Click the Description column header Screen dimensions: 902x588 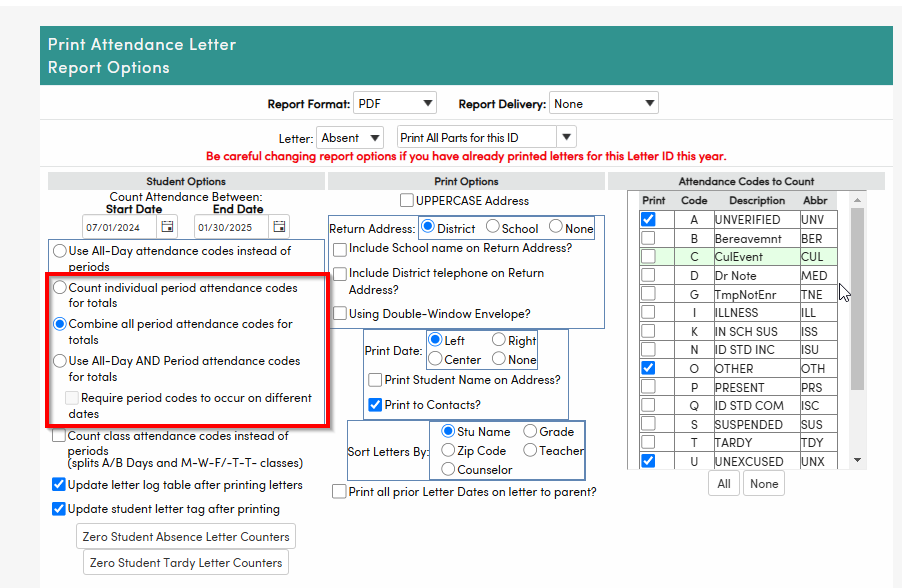pyautogui.click(x=756, y=200)
